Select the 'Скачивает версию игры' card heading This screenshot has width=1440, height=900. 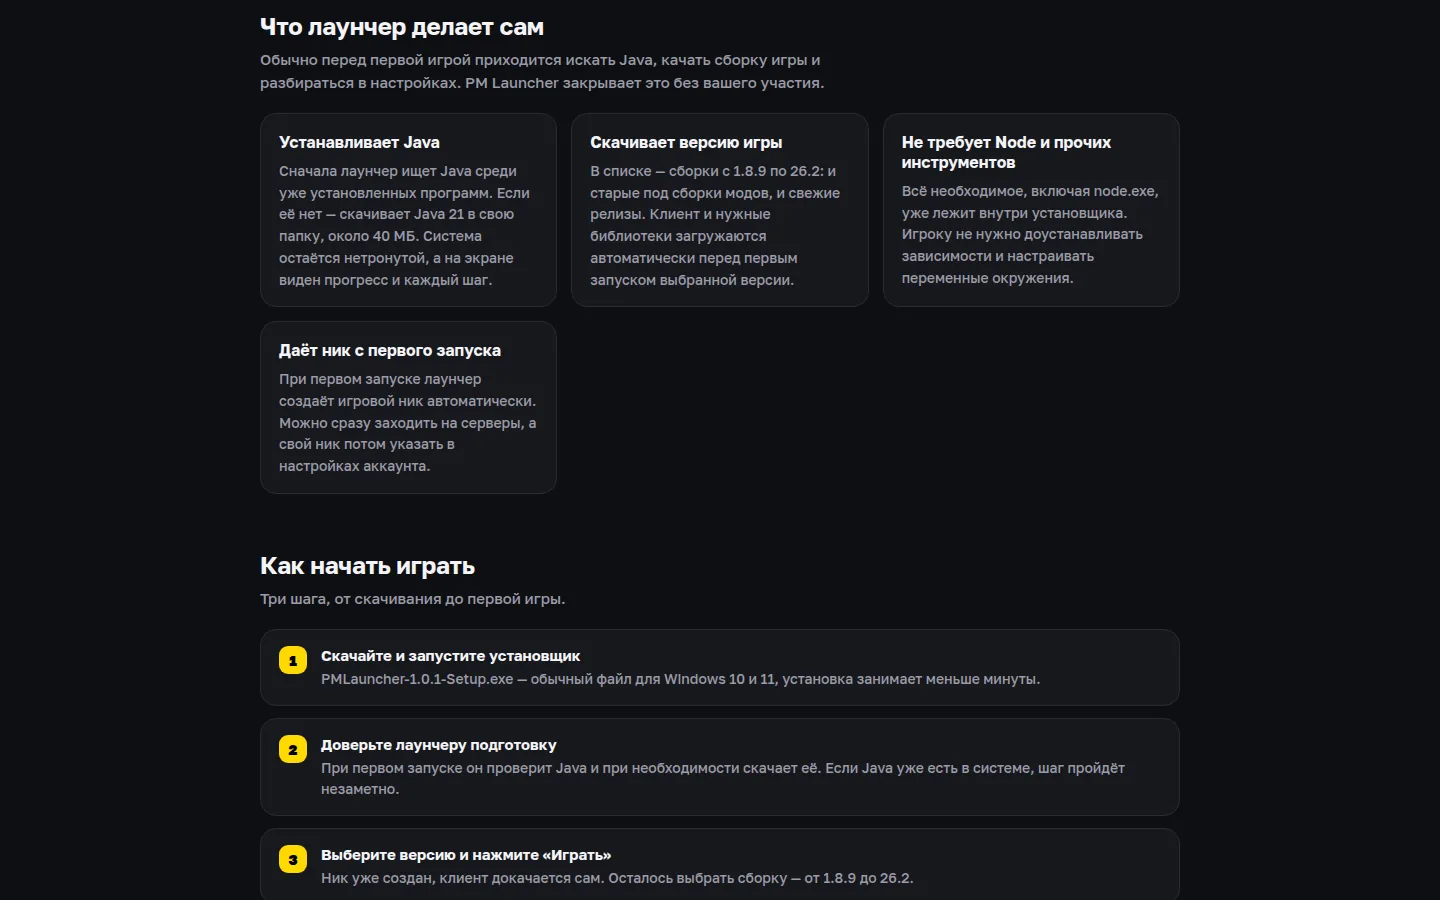(686, 142)
